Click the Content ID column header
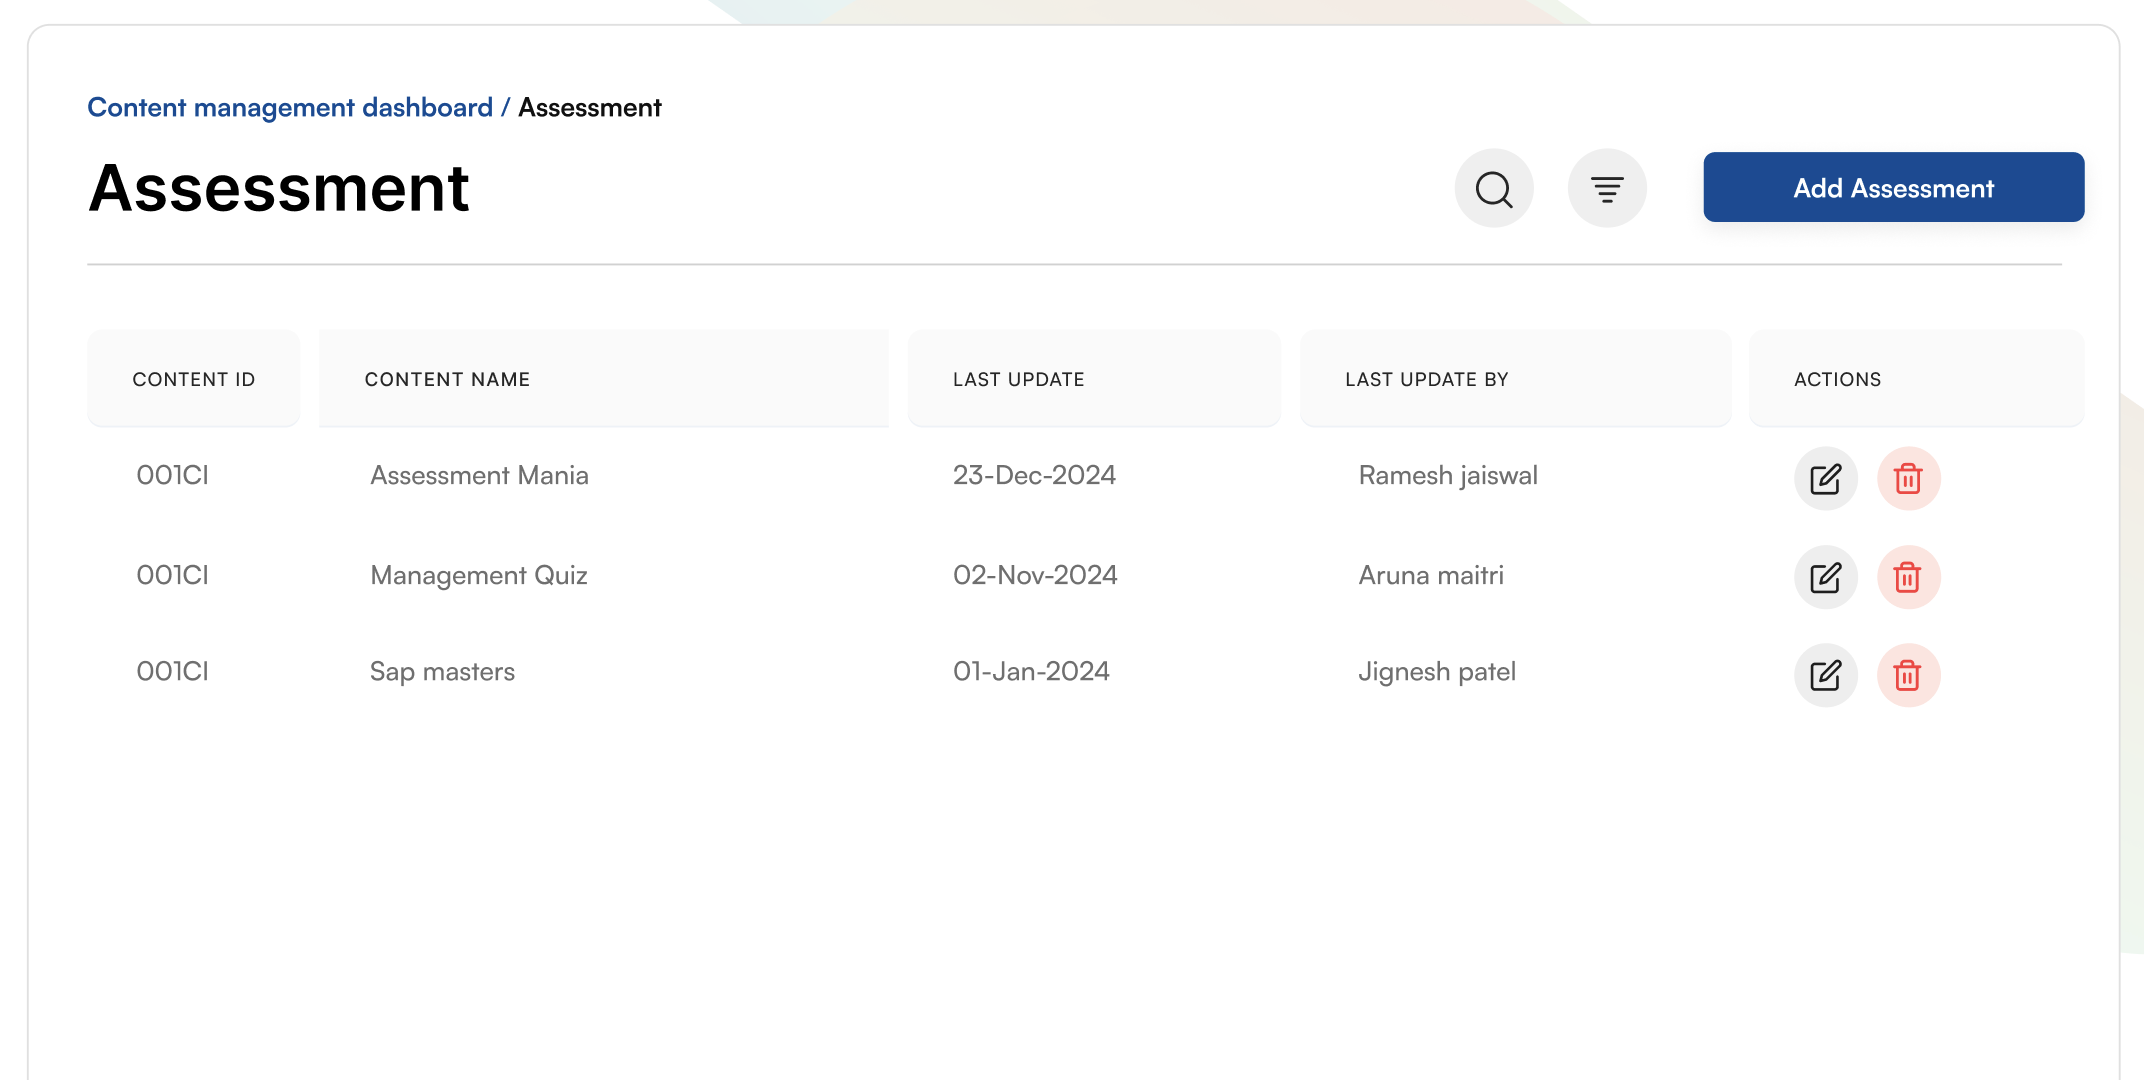2144x1080 pixels. click(194, 380)
